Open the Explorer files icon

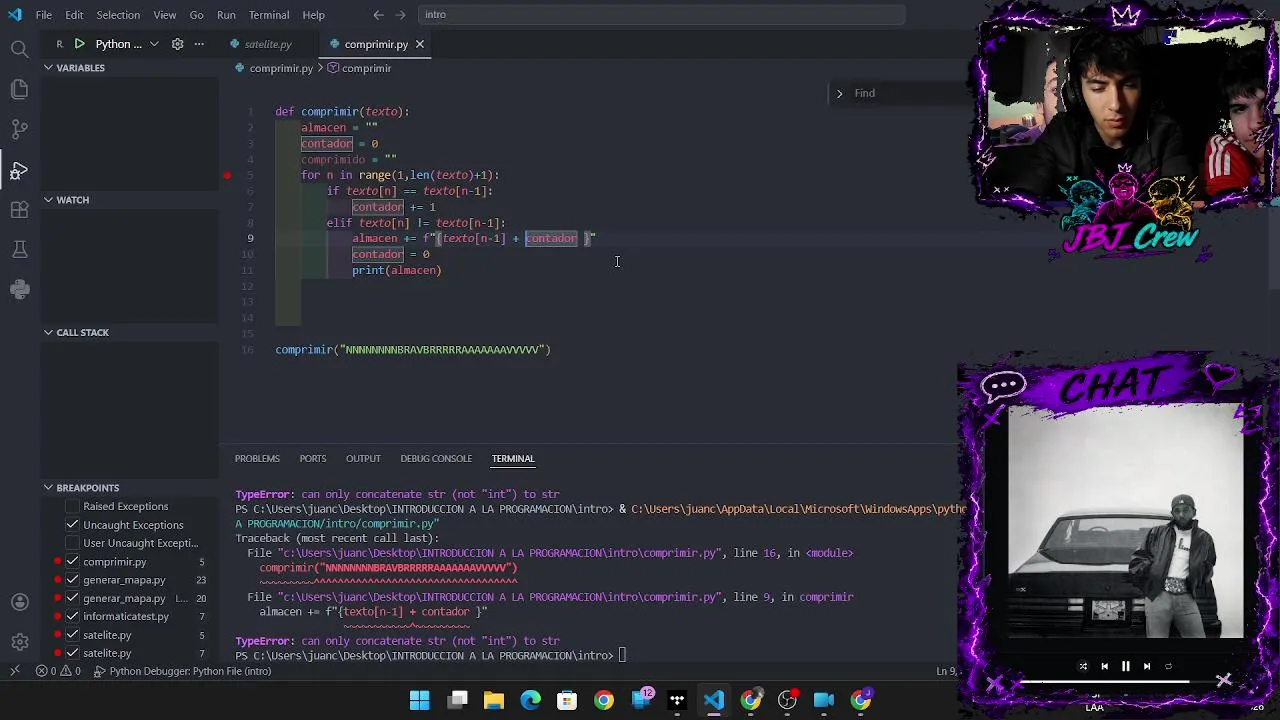click(x=19, y=89)
